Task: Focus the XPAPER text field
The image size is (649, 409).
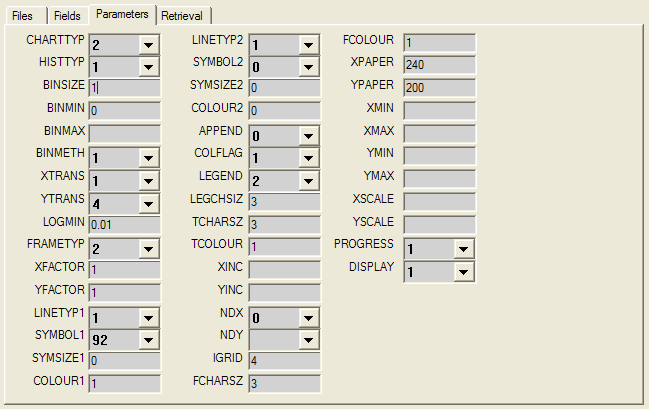Action: click(439, 64)
